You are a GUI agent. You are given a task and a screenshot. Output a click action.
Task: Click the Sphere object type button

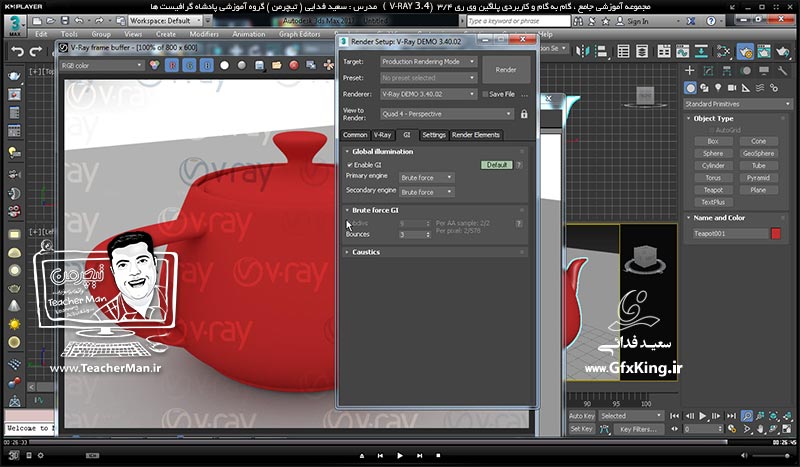pyautogui.click(x=713, y=153)
